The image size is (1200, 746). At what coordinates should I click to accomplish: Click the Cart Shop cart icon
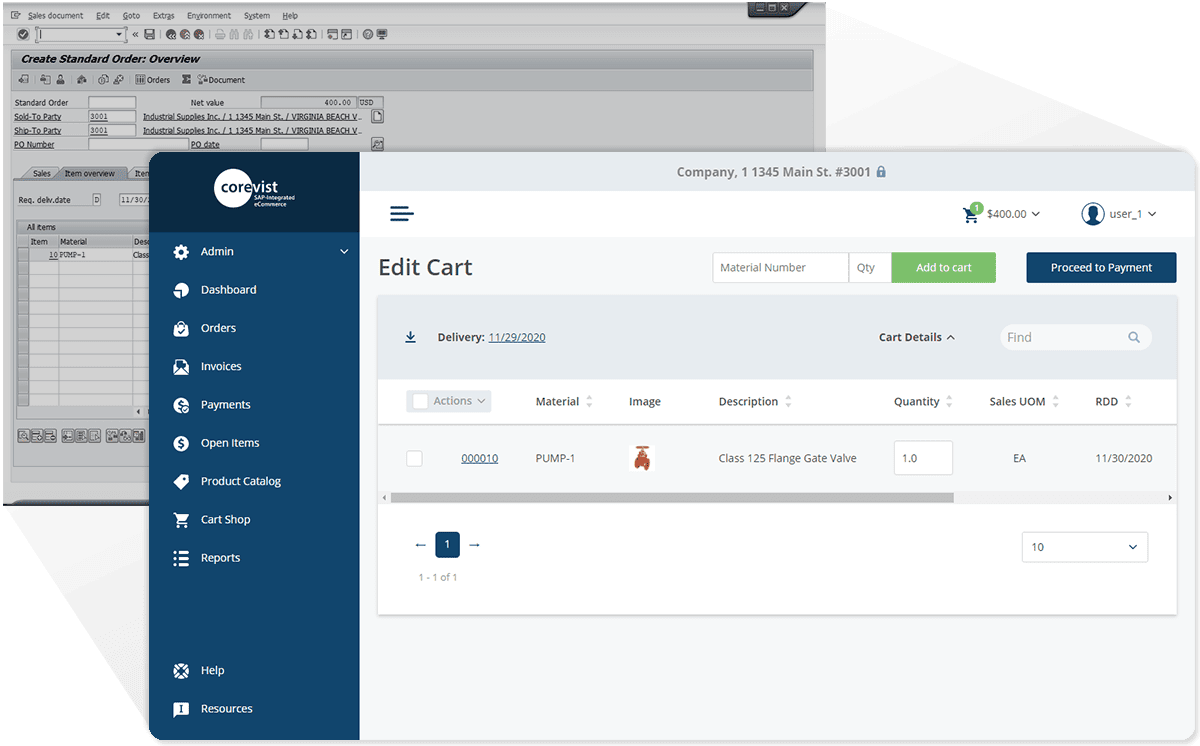181,520
